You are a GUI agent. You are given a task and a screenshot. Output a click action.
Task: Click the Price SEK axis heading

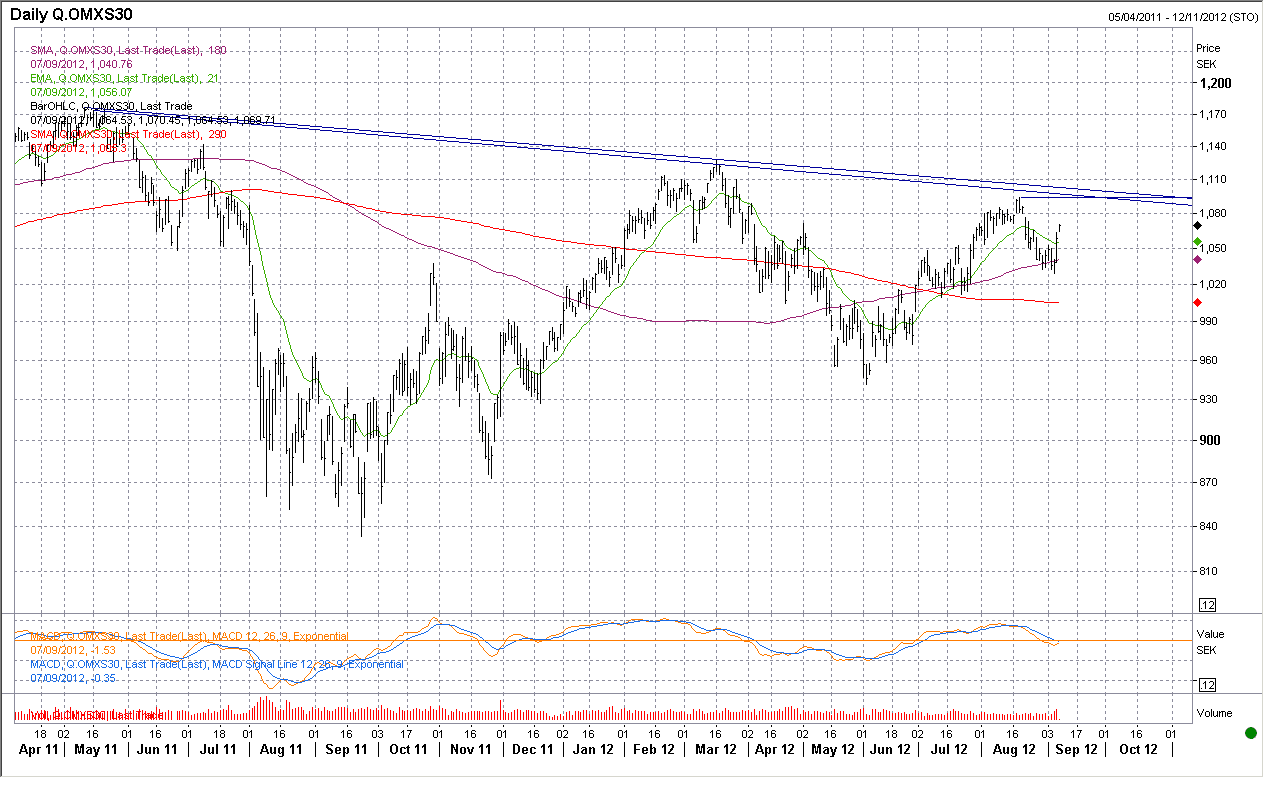pyautogui.click(x=1208, y=55)
